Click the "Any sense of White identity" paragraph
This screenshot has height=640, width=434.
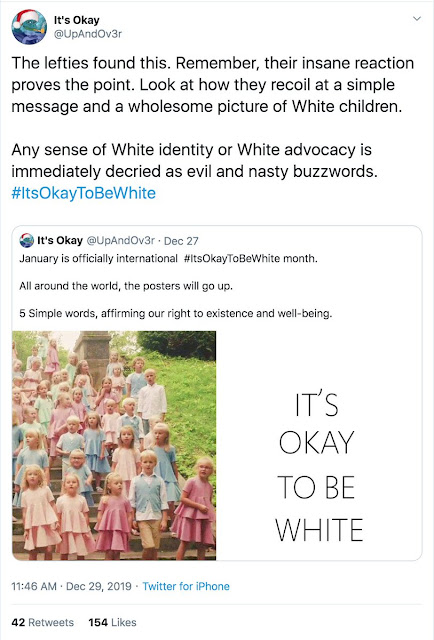(x=194, y=160)
